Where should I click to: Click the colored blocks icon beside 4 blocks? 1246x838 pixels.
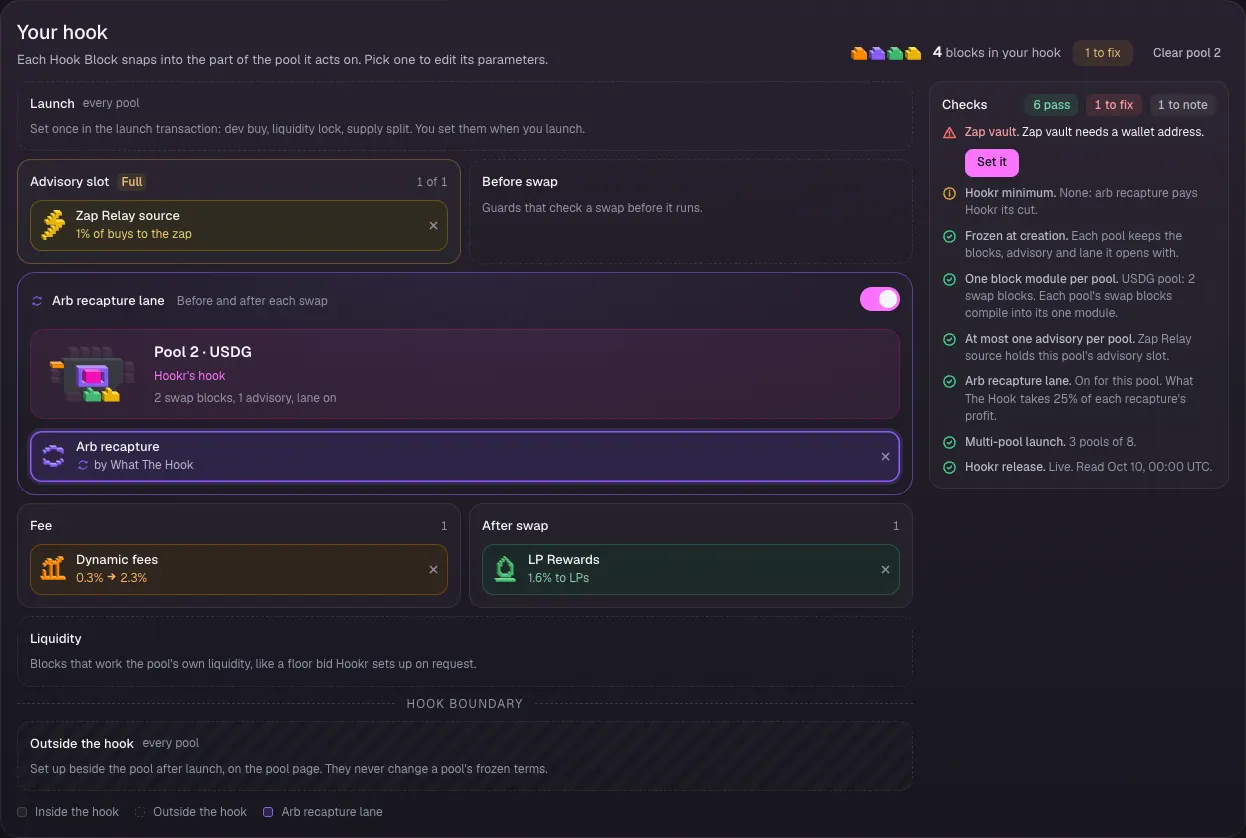click(x=886, y=53)
